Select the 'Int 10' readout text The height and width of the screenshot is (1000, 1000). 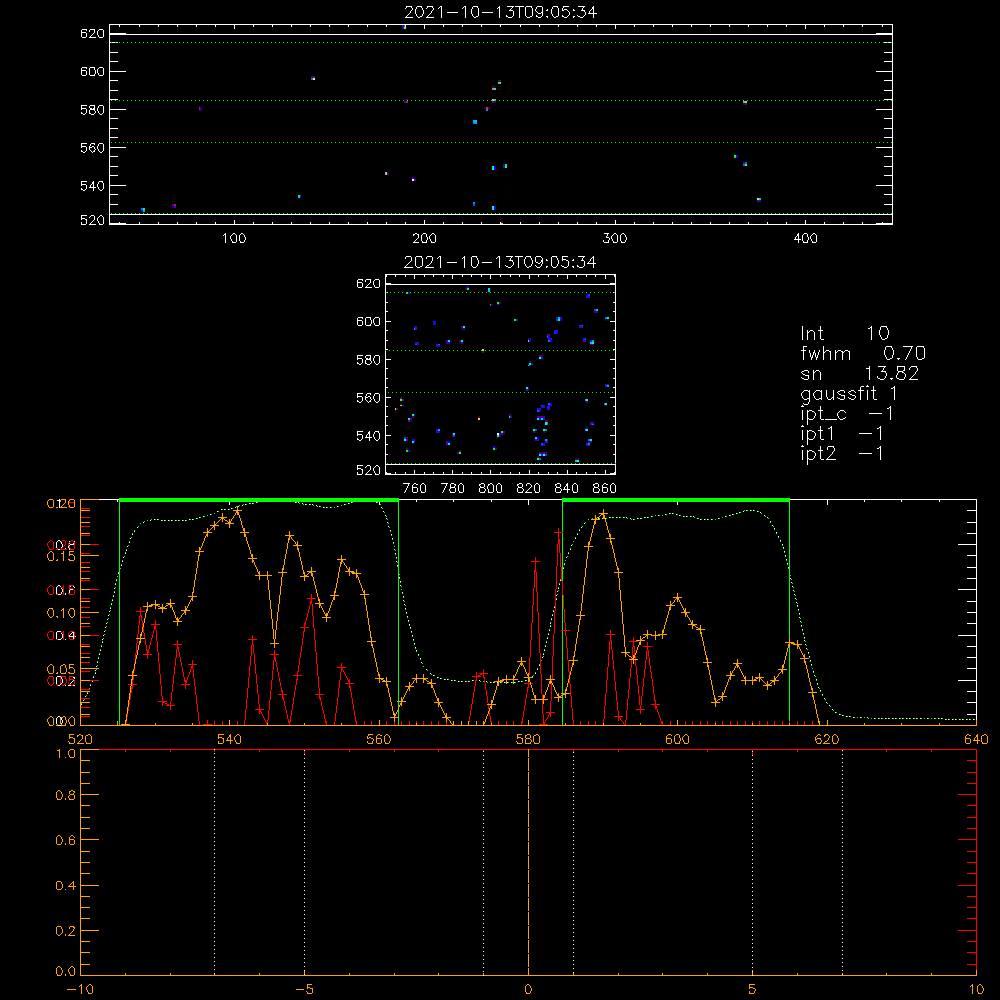coord(845,333)
